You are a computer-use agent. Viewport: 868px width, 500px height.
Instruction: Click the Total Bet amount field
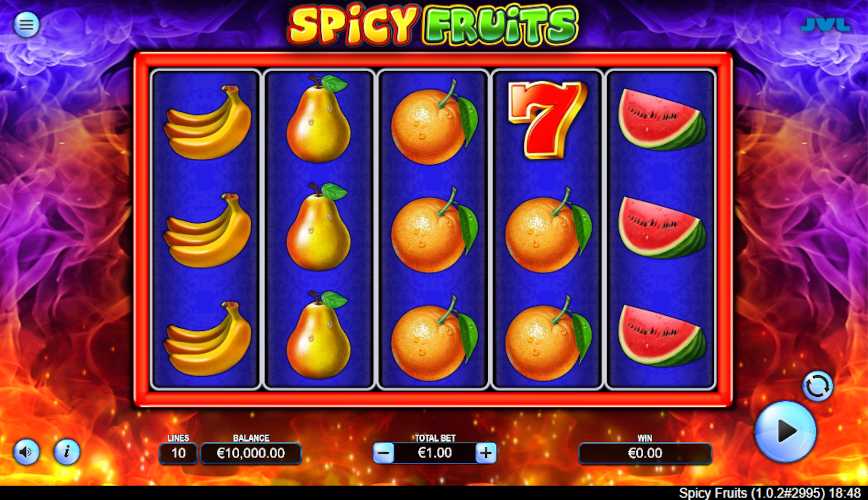435,453
